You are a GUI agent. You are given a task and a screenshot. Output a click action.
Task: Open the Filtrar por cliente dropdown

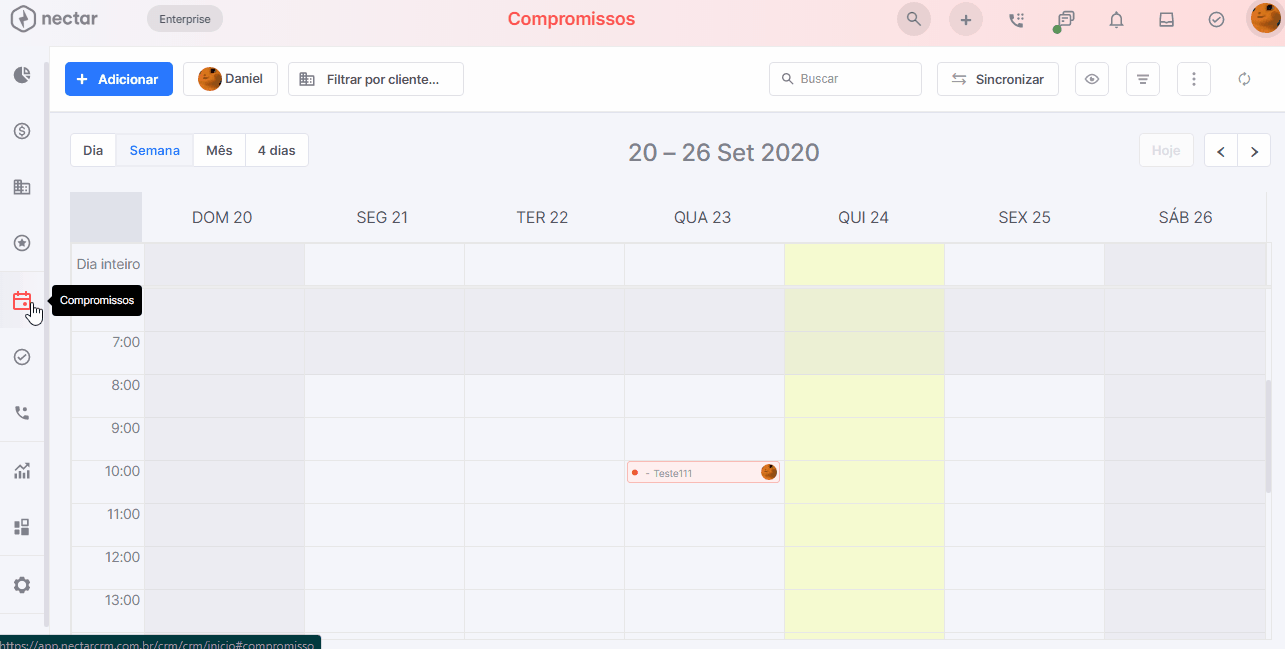376,79
